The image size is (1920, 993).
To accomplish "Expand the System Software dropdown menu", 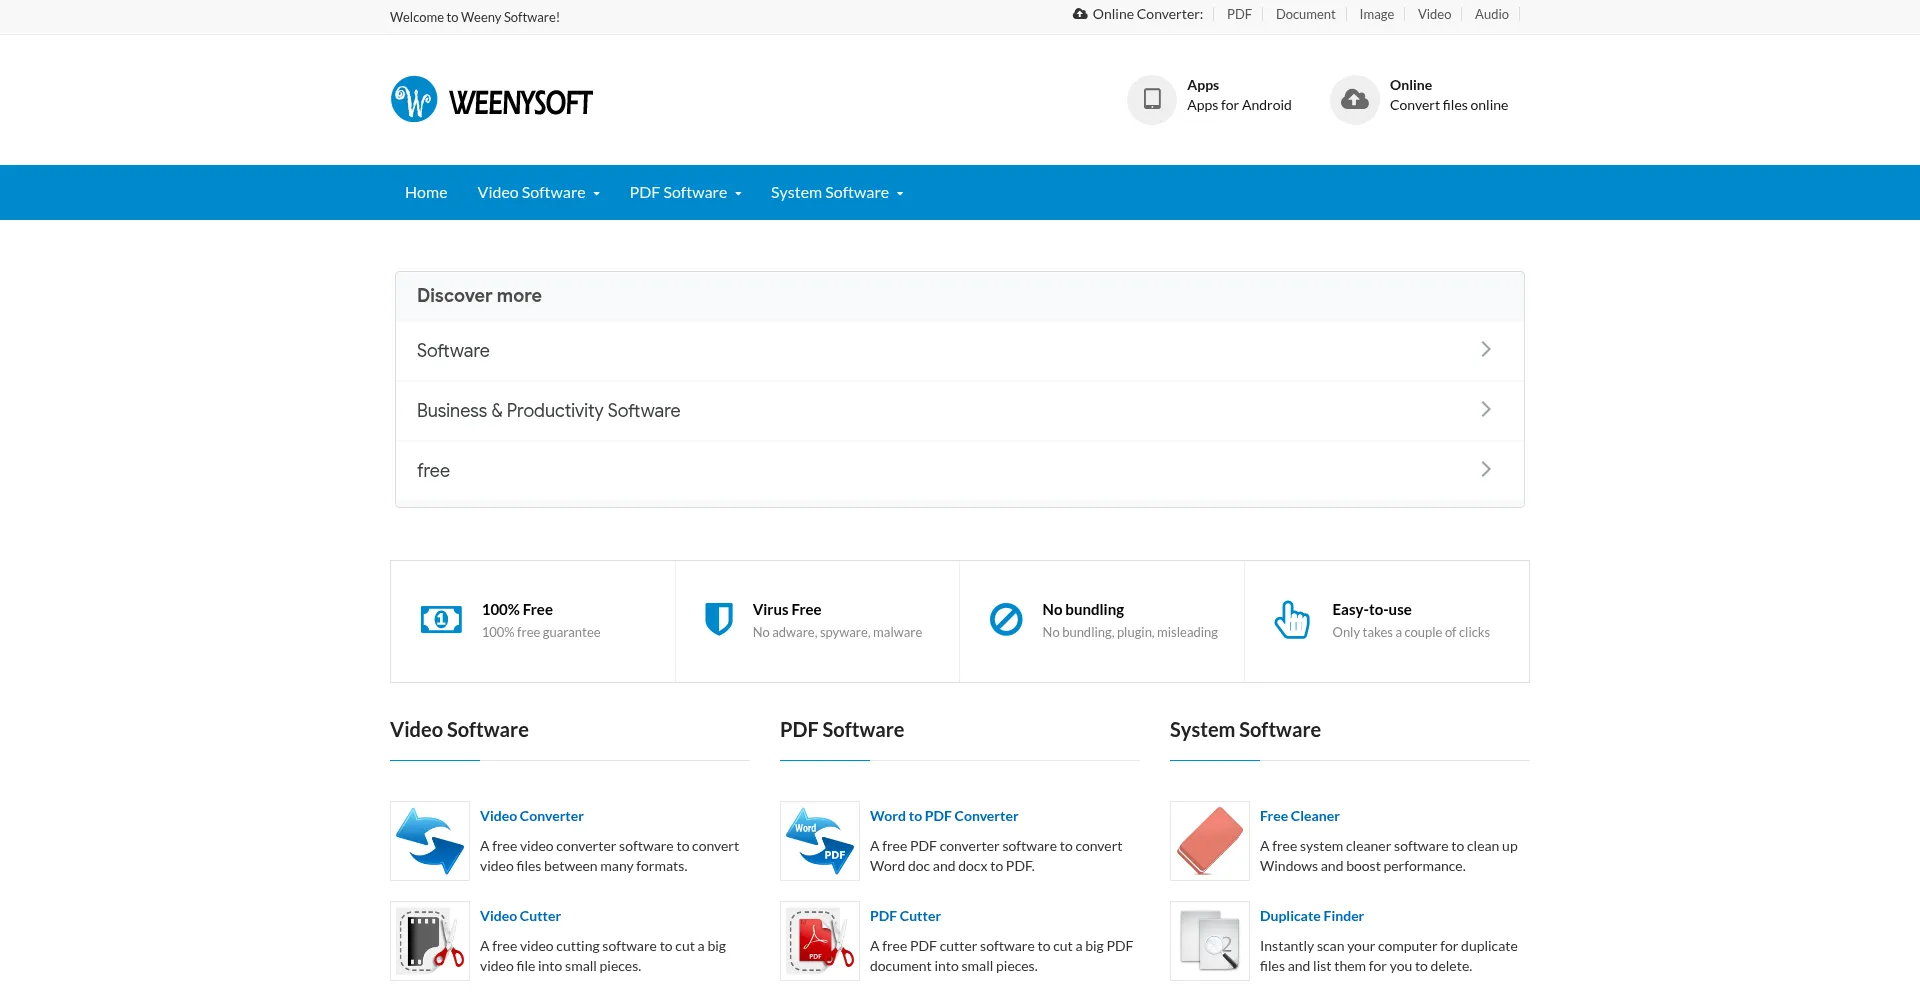I will [x=837, y=192].
